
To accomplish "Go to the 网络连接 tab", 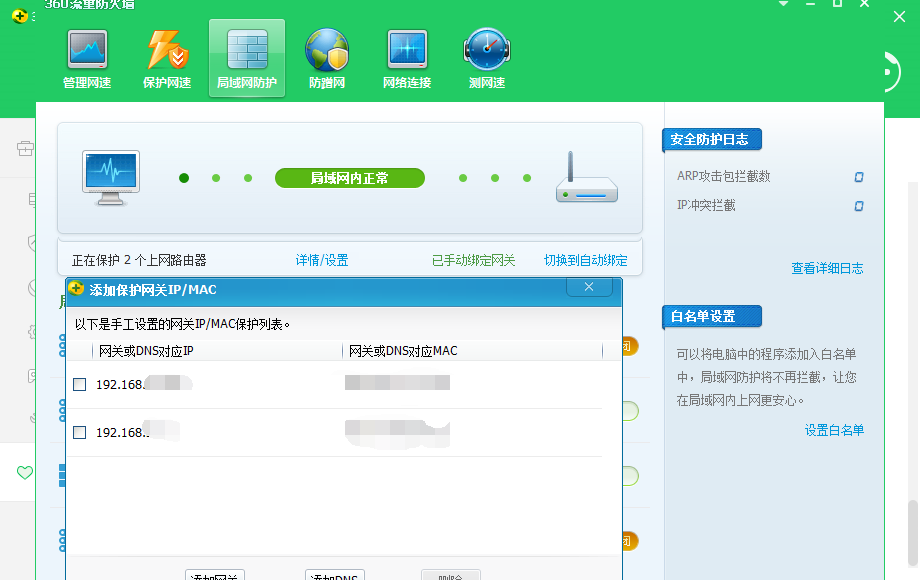I will point(407,59).
